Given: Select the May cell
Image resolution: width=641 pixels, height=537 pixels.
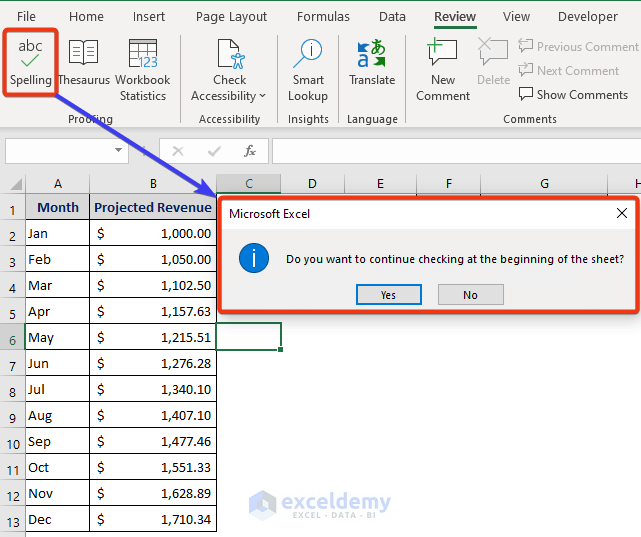Looking at the screenshot, I should [x=58, y=337].
